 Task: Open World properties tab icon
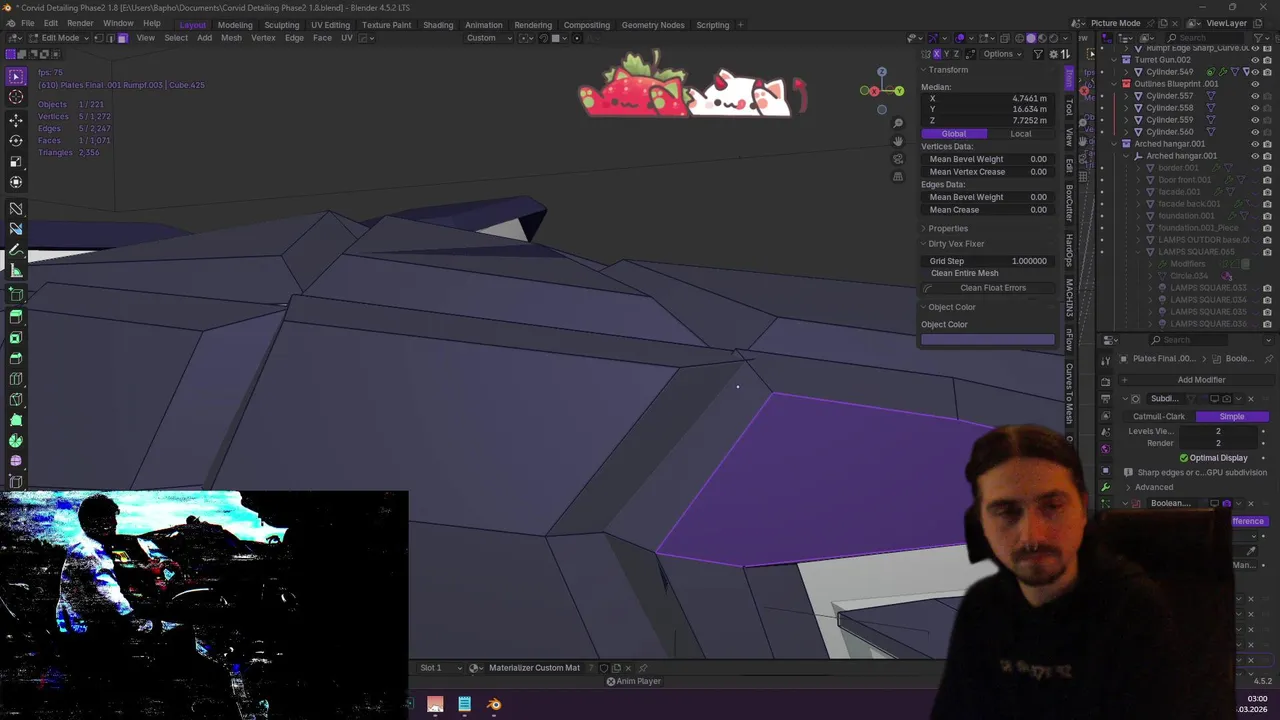(1105, 449)
